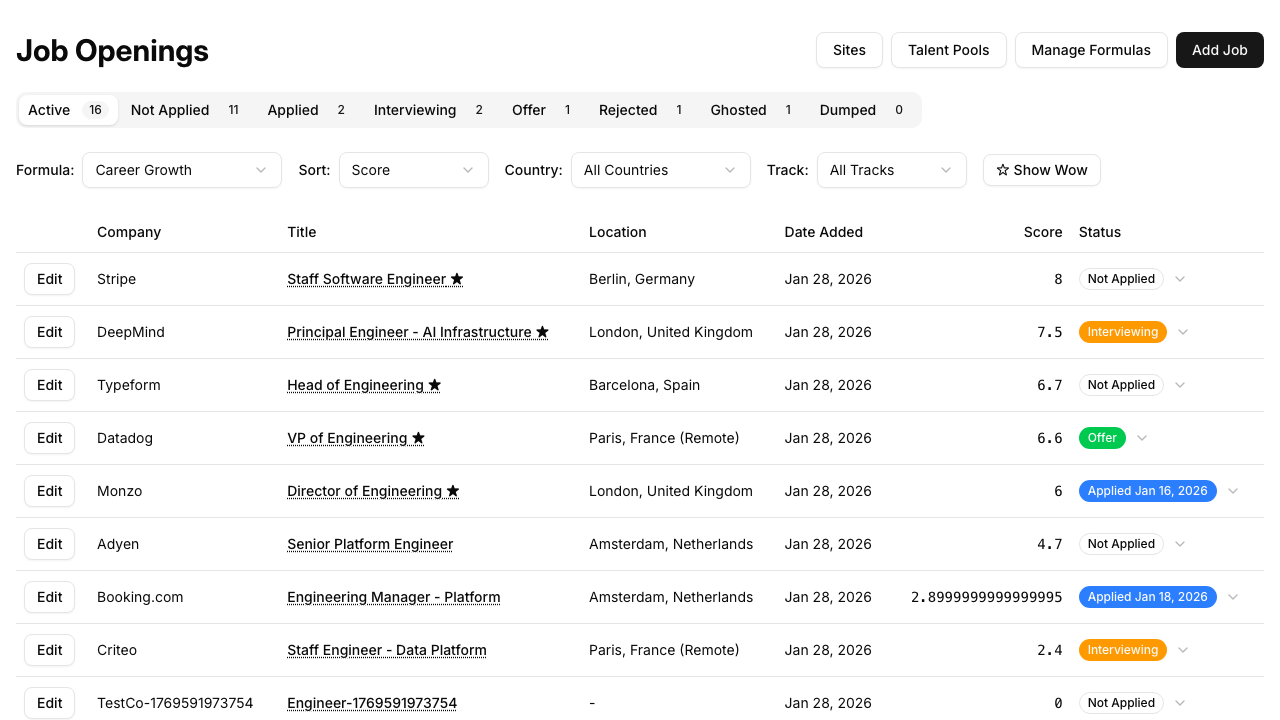Click the star beside Principal Engineer - AI Infrastructure

coord(542,332)
